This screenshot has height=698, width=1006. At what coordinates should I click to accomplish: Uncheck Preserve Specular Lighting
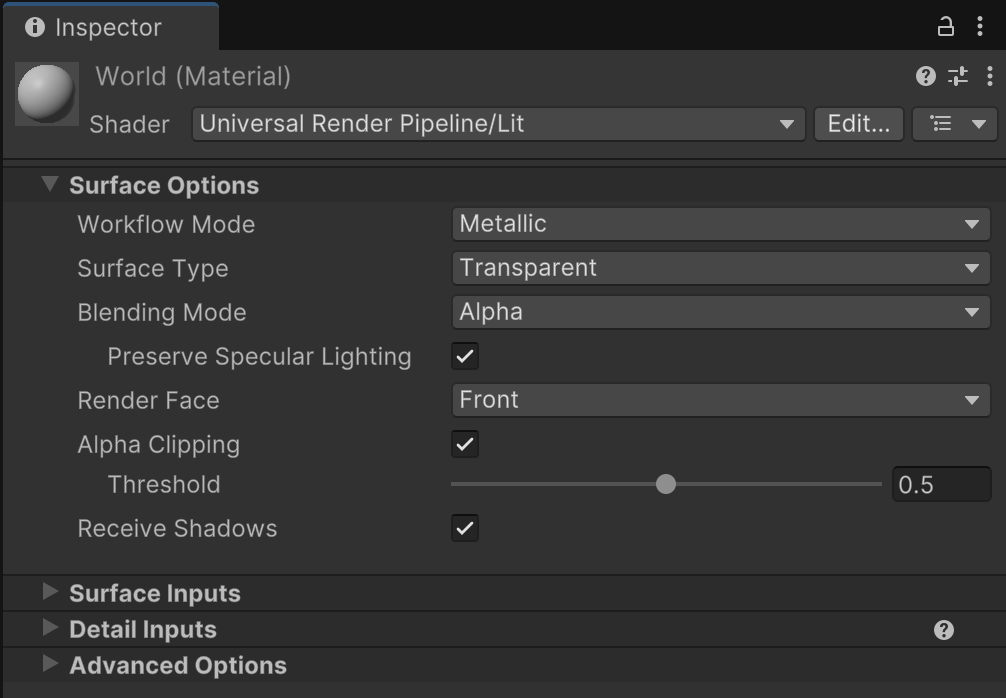tap(465, 356)
